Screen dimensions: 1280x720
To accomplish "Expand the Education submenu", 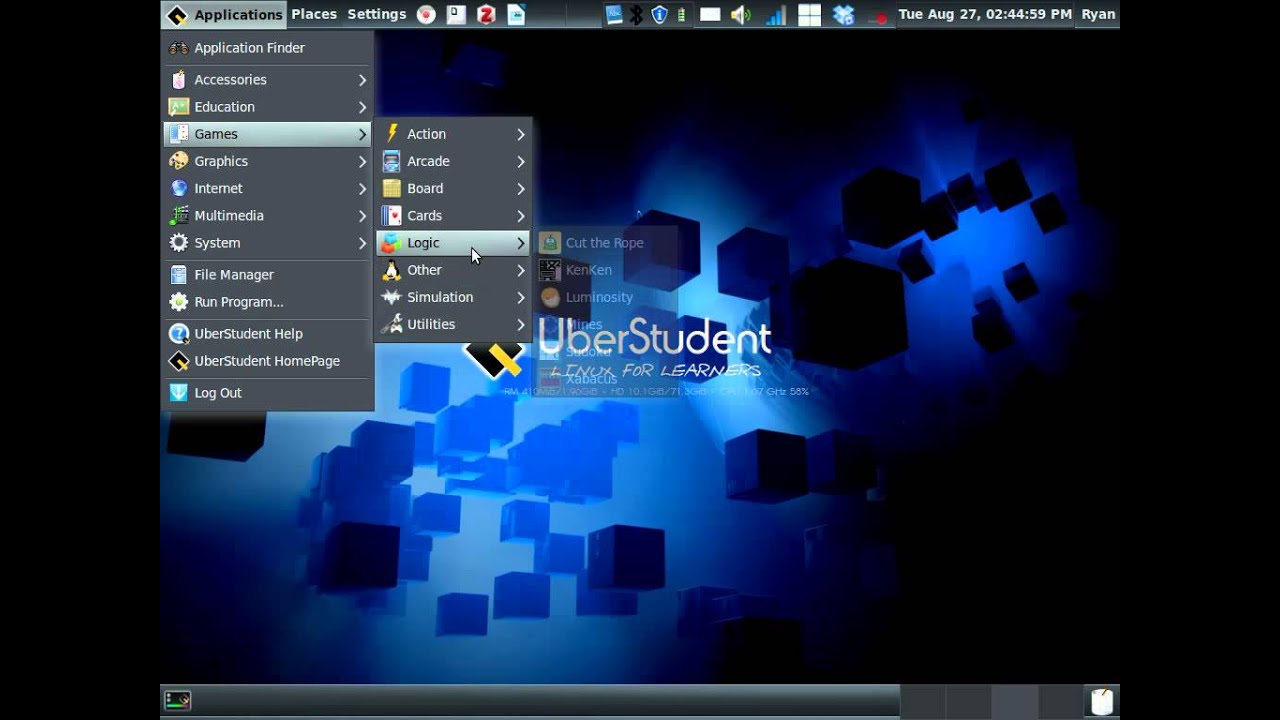I will 268,107.
